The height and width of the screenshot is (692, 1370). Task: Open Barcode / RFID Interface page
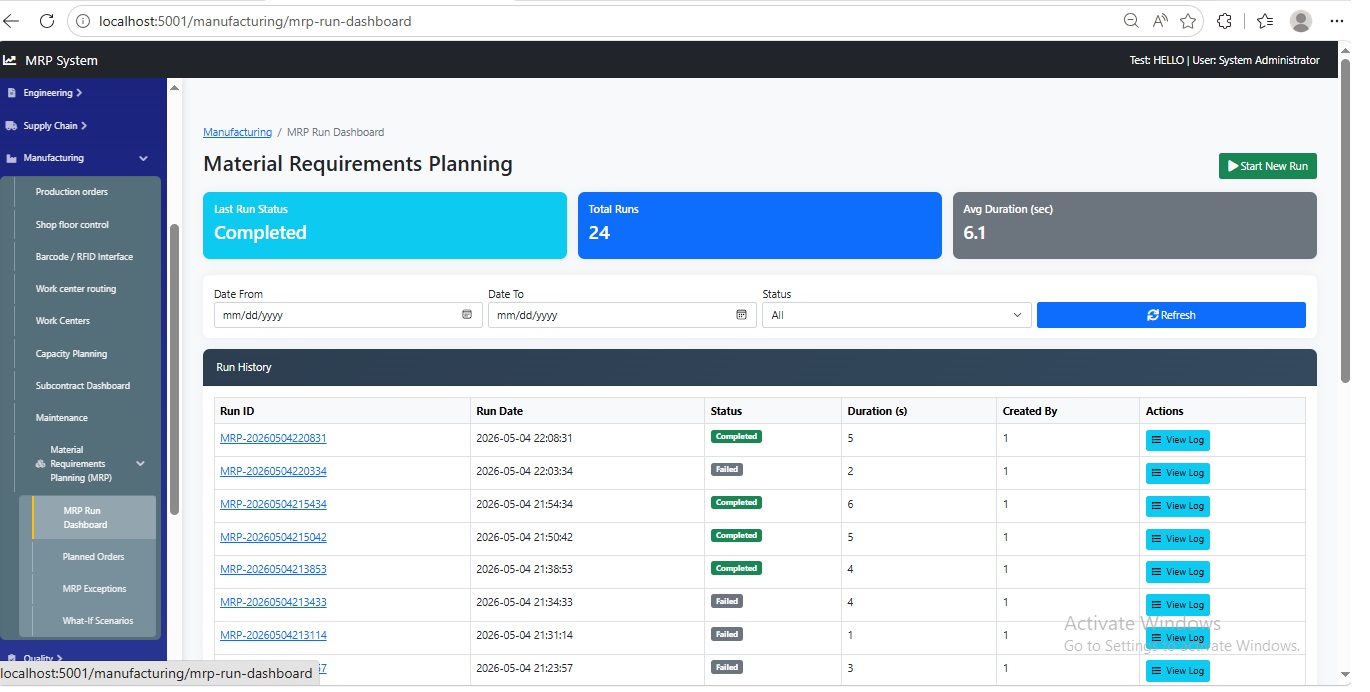click(x=84, y=257)
